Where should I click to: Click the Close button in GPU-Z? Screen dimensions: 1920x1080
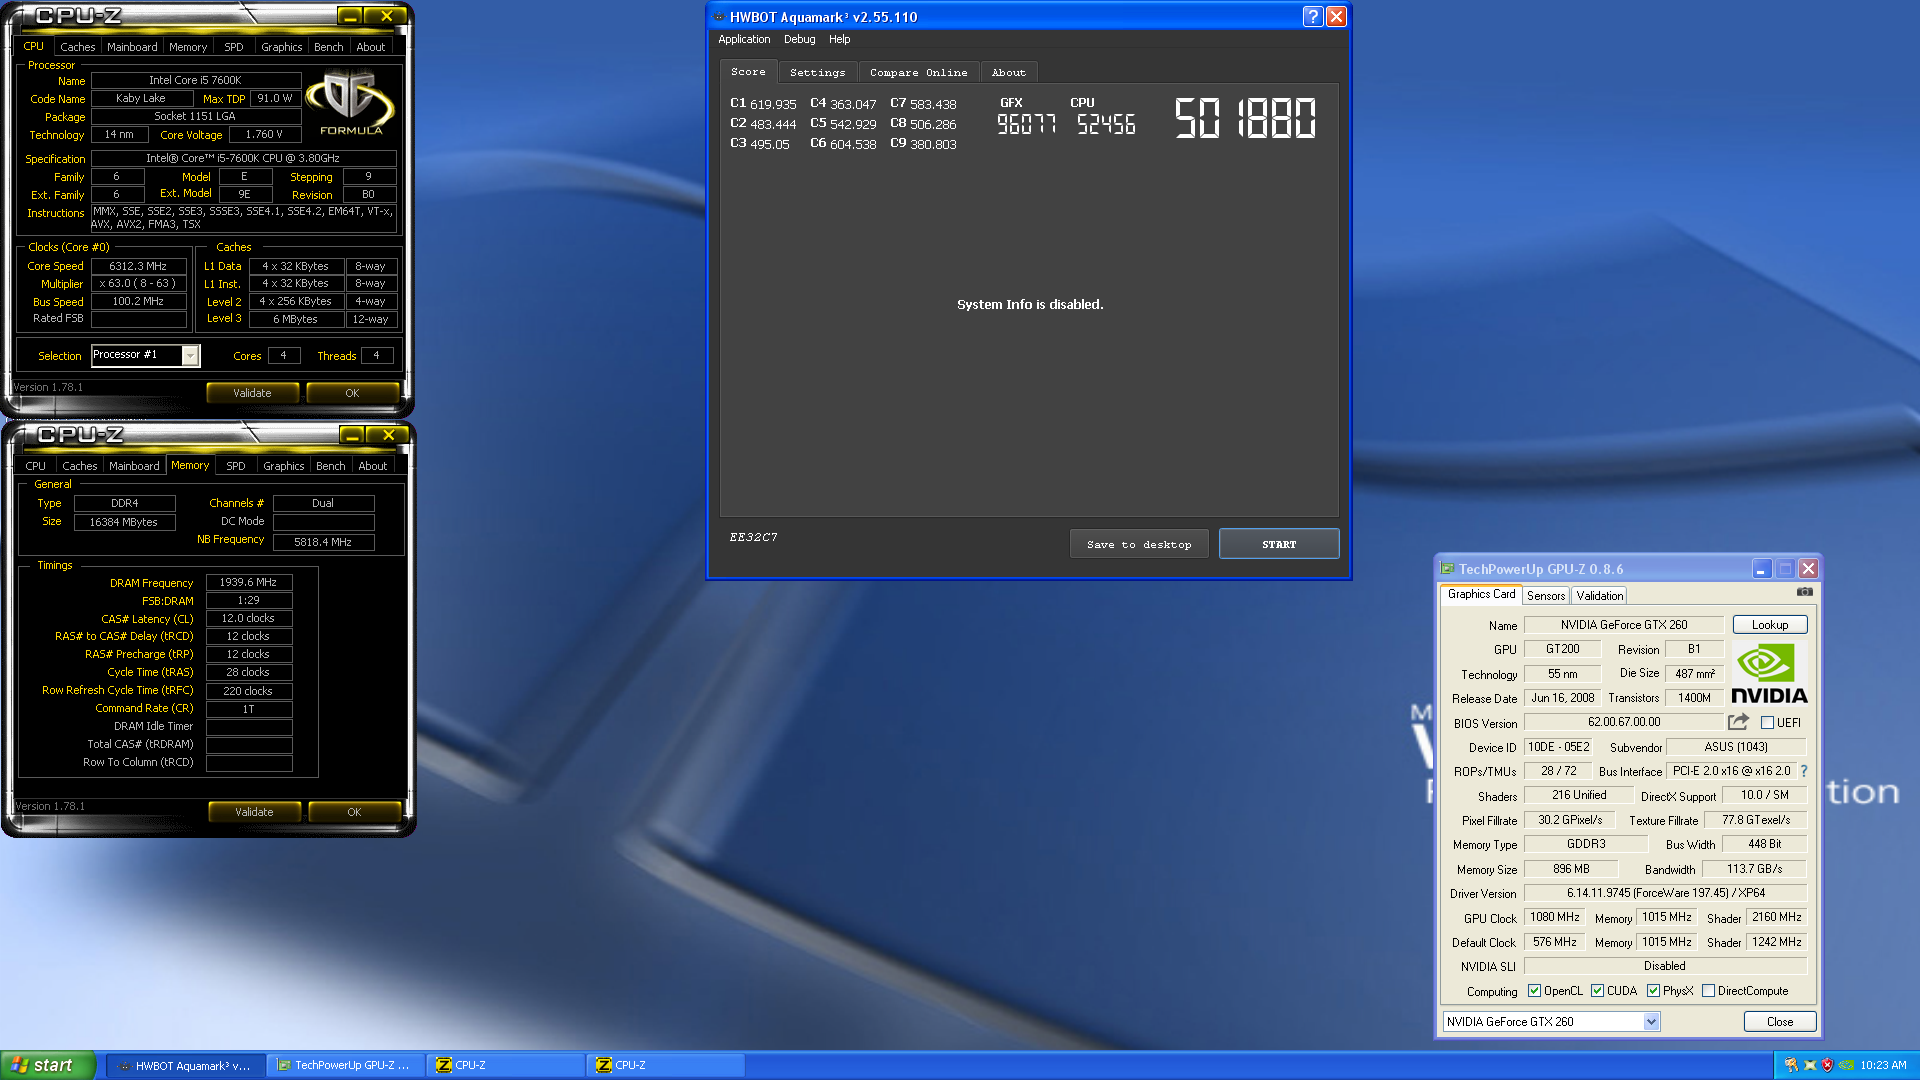tap(1779, 1022)
